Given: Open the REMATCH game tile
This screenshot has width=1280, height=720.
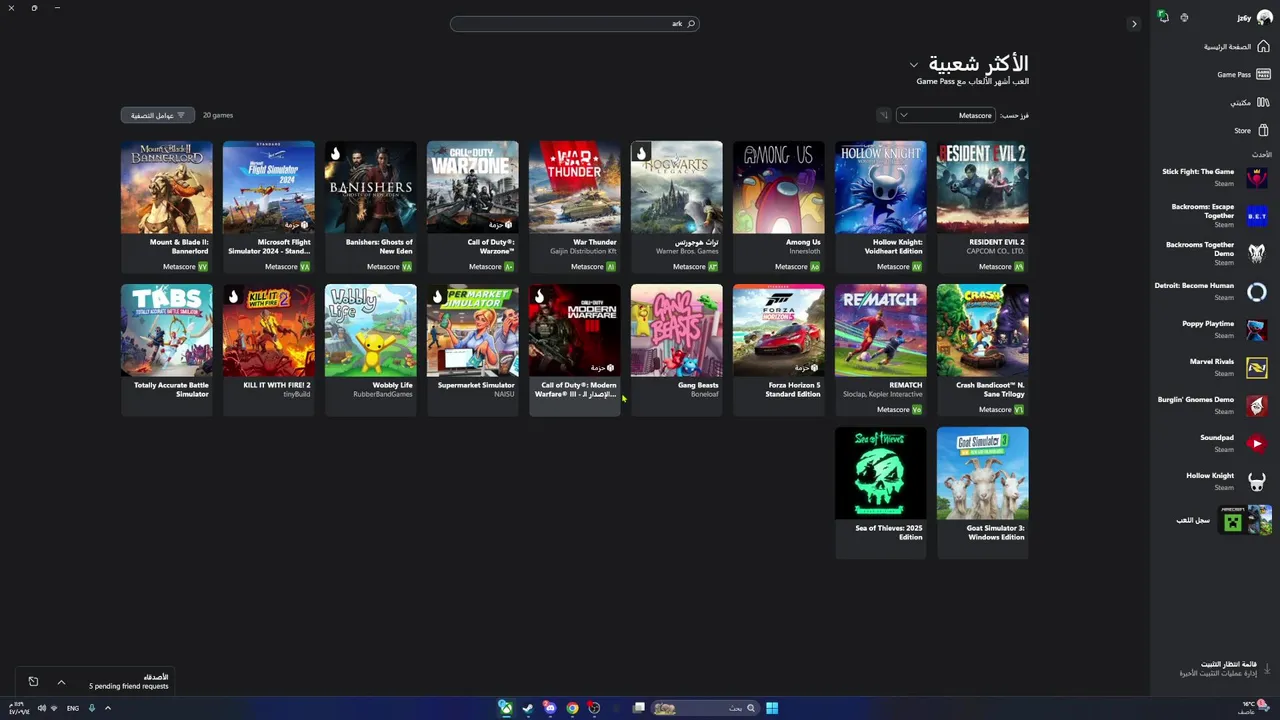Looking at the screenshot, I should coord(880,349).
